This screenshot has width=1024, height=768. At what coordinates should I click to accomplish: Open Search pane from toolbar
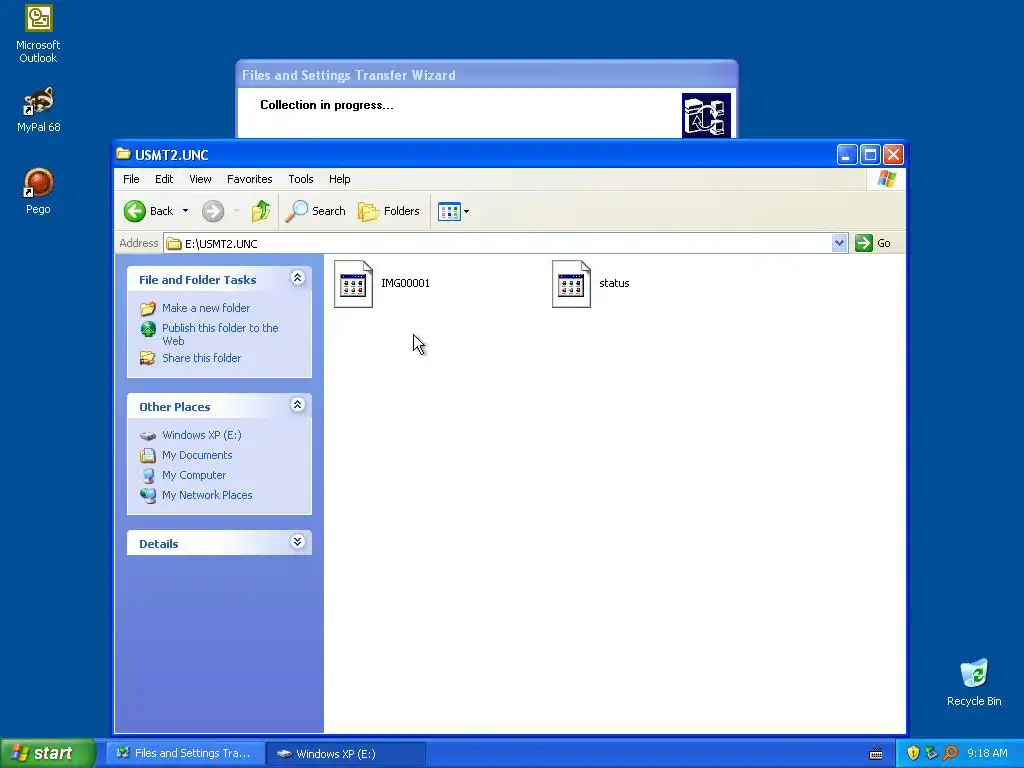[x=315, y=211]
